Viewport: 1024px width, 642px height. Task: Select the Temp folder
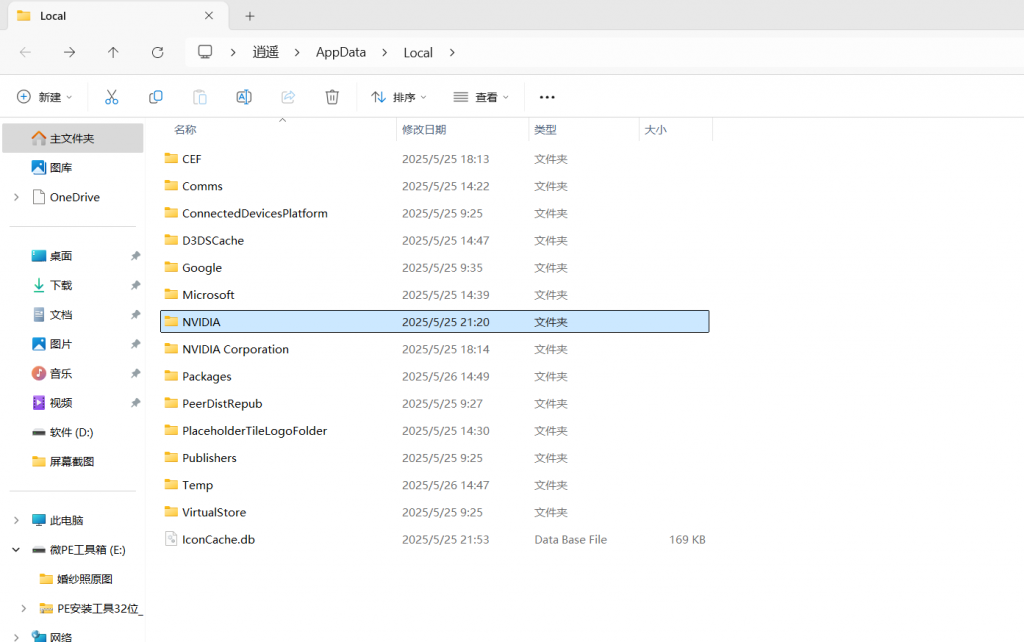pos(197,485)
